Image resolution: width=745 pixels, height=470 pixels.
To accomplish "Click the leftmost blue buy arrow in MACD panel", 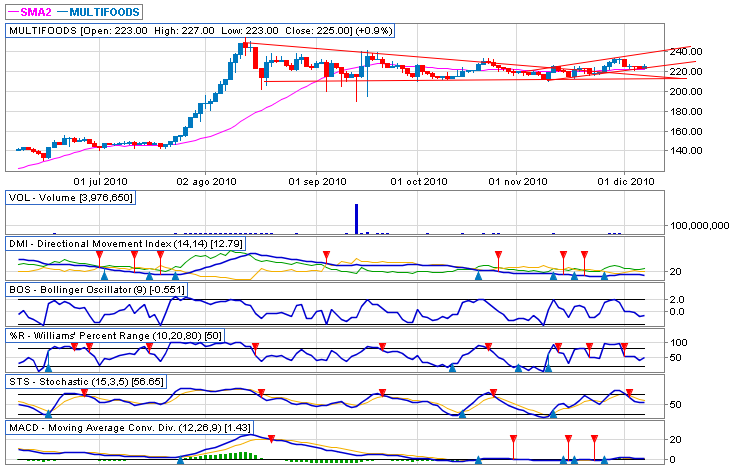I will click(180, 460).
